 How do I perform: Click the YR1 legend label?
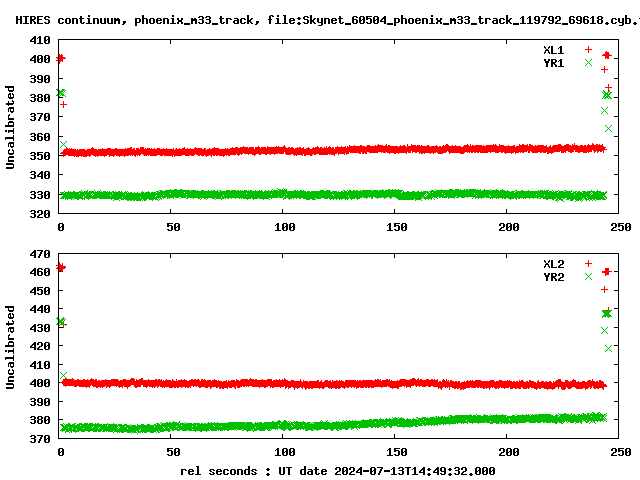(553, 63)
